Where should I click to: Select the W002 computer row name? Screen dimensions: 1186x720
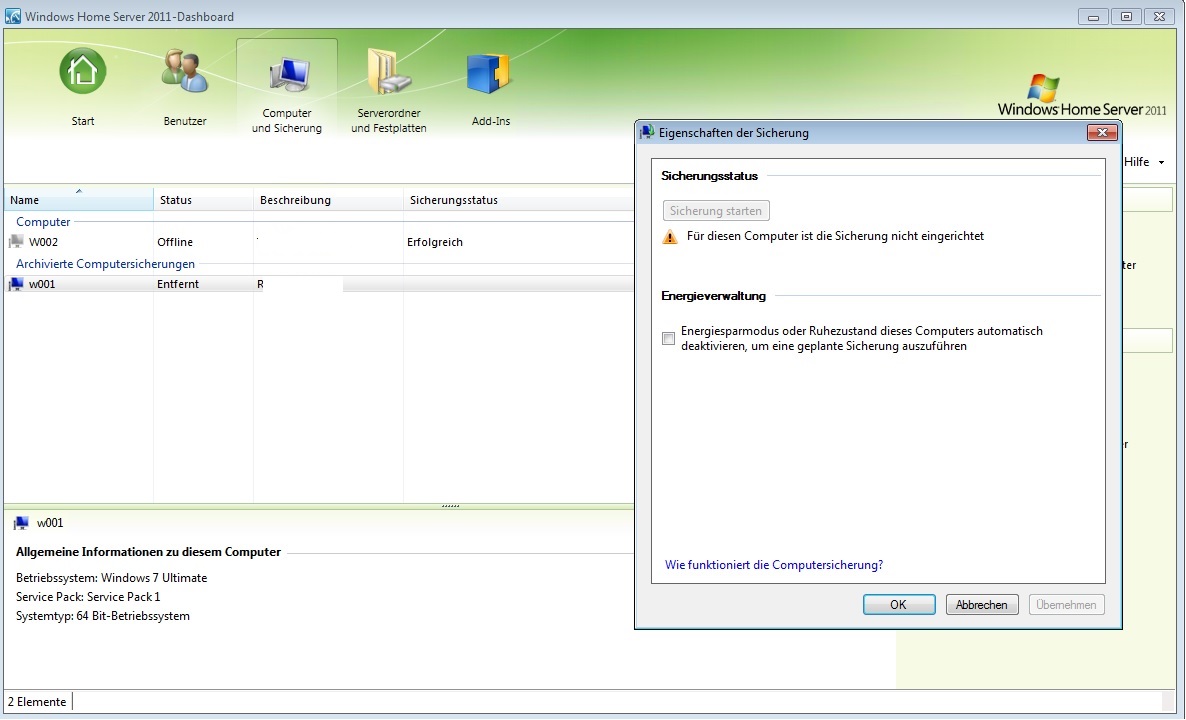coord(43,242)
